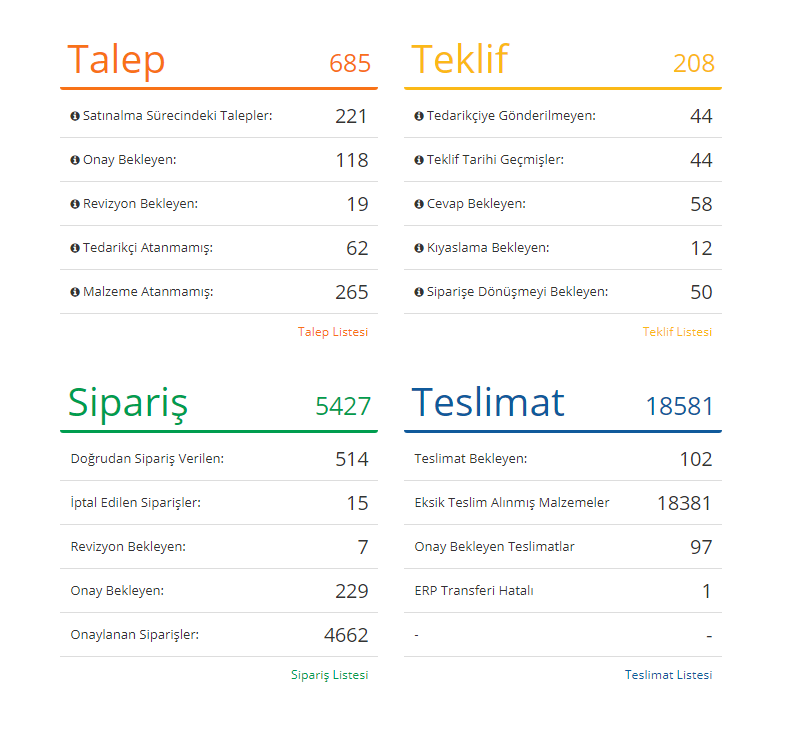This screenshot has height=740, width=801.
Task: Click the Sipariş total count 5427
Action: [x=343, y=407]
